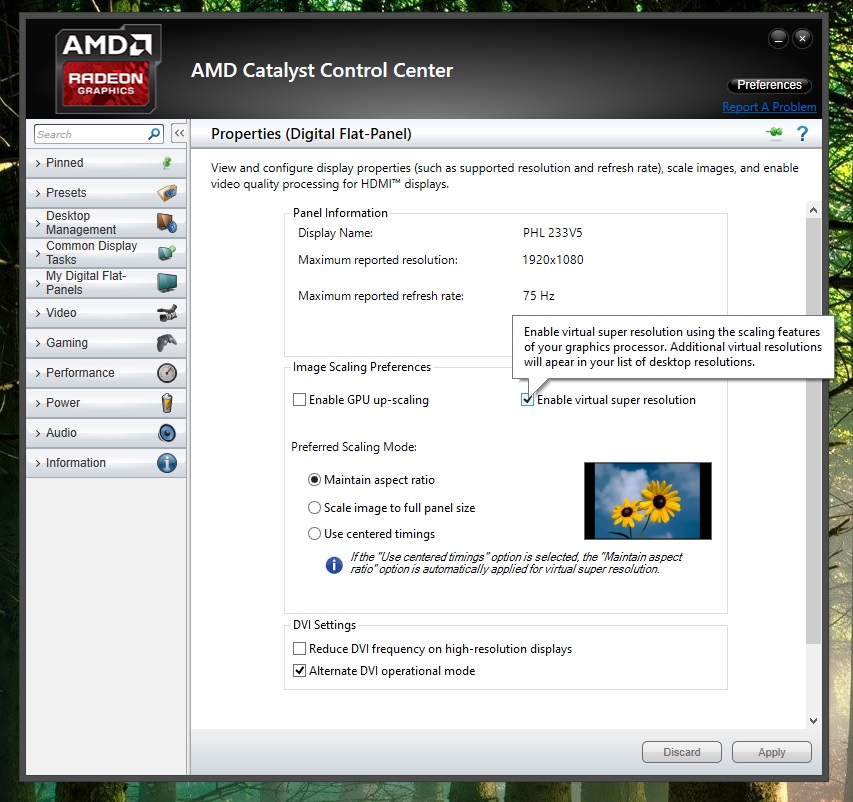Open help via question mark icon
This screenshot has height=802, width=853.
coord(802,133)
